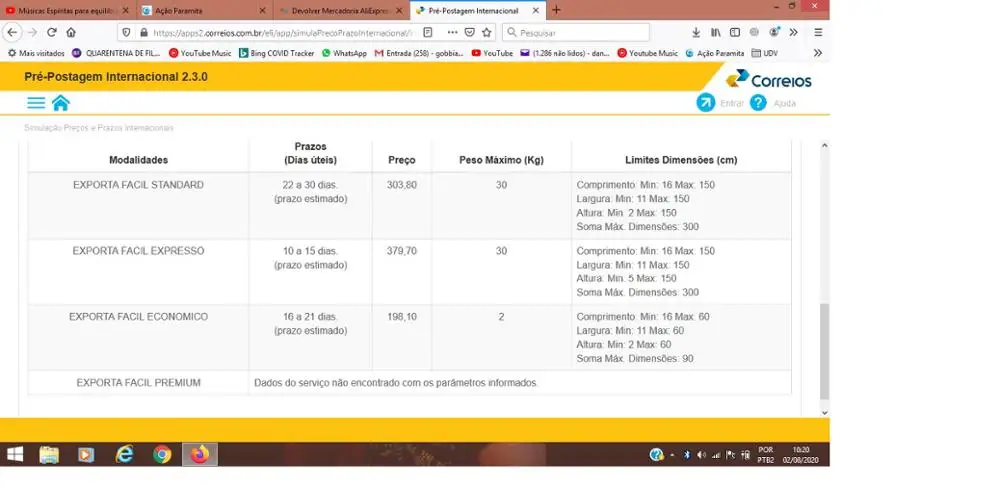Viewport: 1000px width, 487px height.
Task: Go back with the browser back arrow
Action: click(12, 33)
